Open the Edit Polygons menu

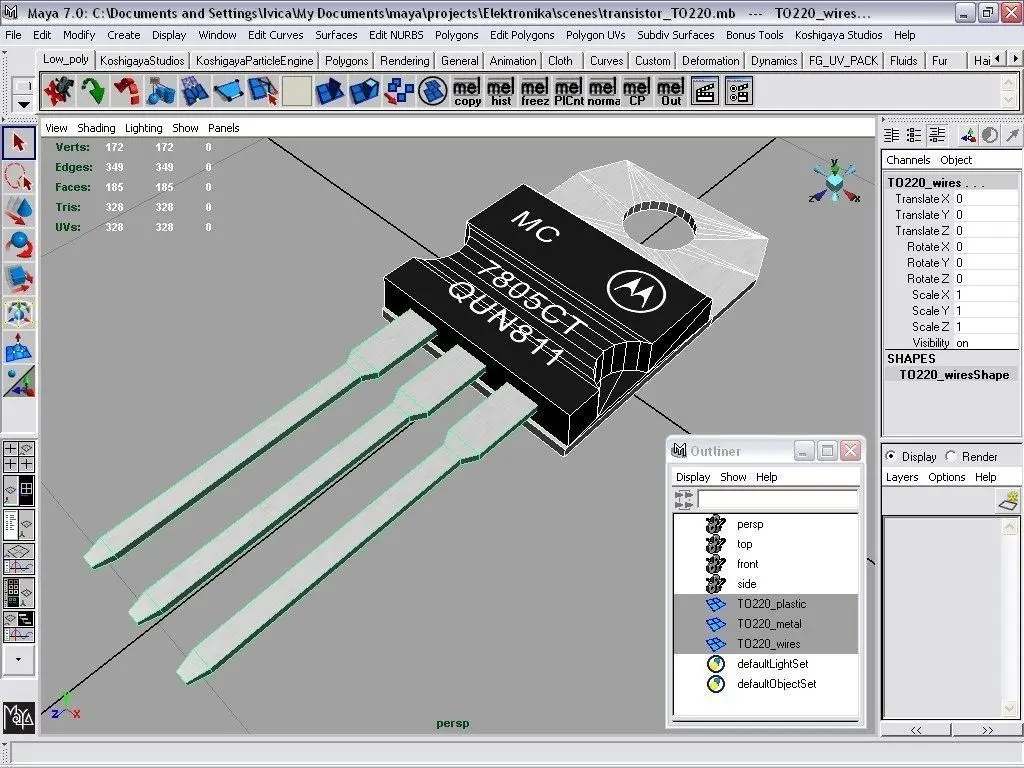[x=522, y=35]
